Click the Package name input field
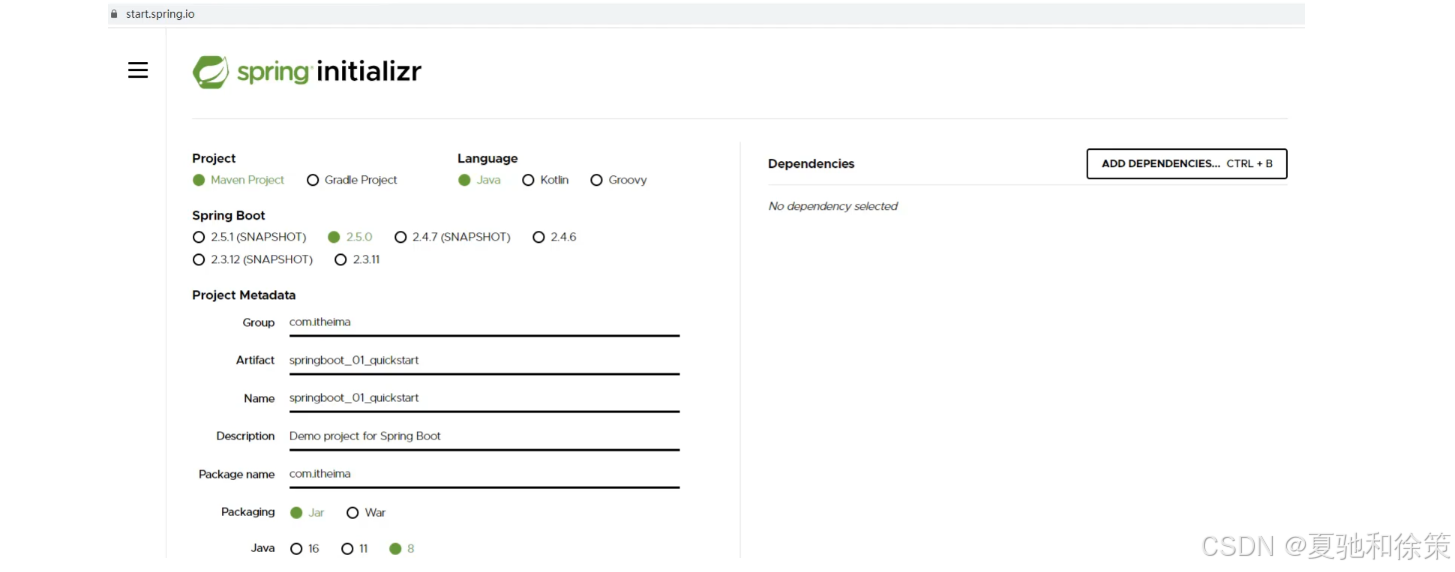Viewport: 1455px width, 572px height. click(484, 475)
